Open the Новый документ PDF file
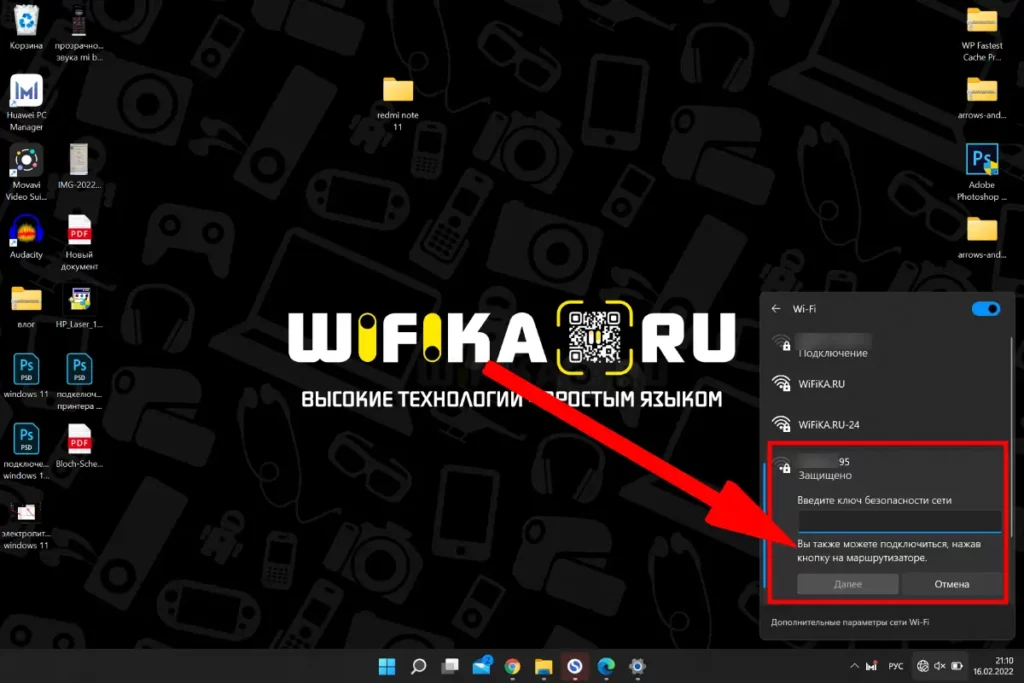Screen dimensions: 1024x683 79,242
